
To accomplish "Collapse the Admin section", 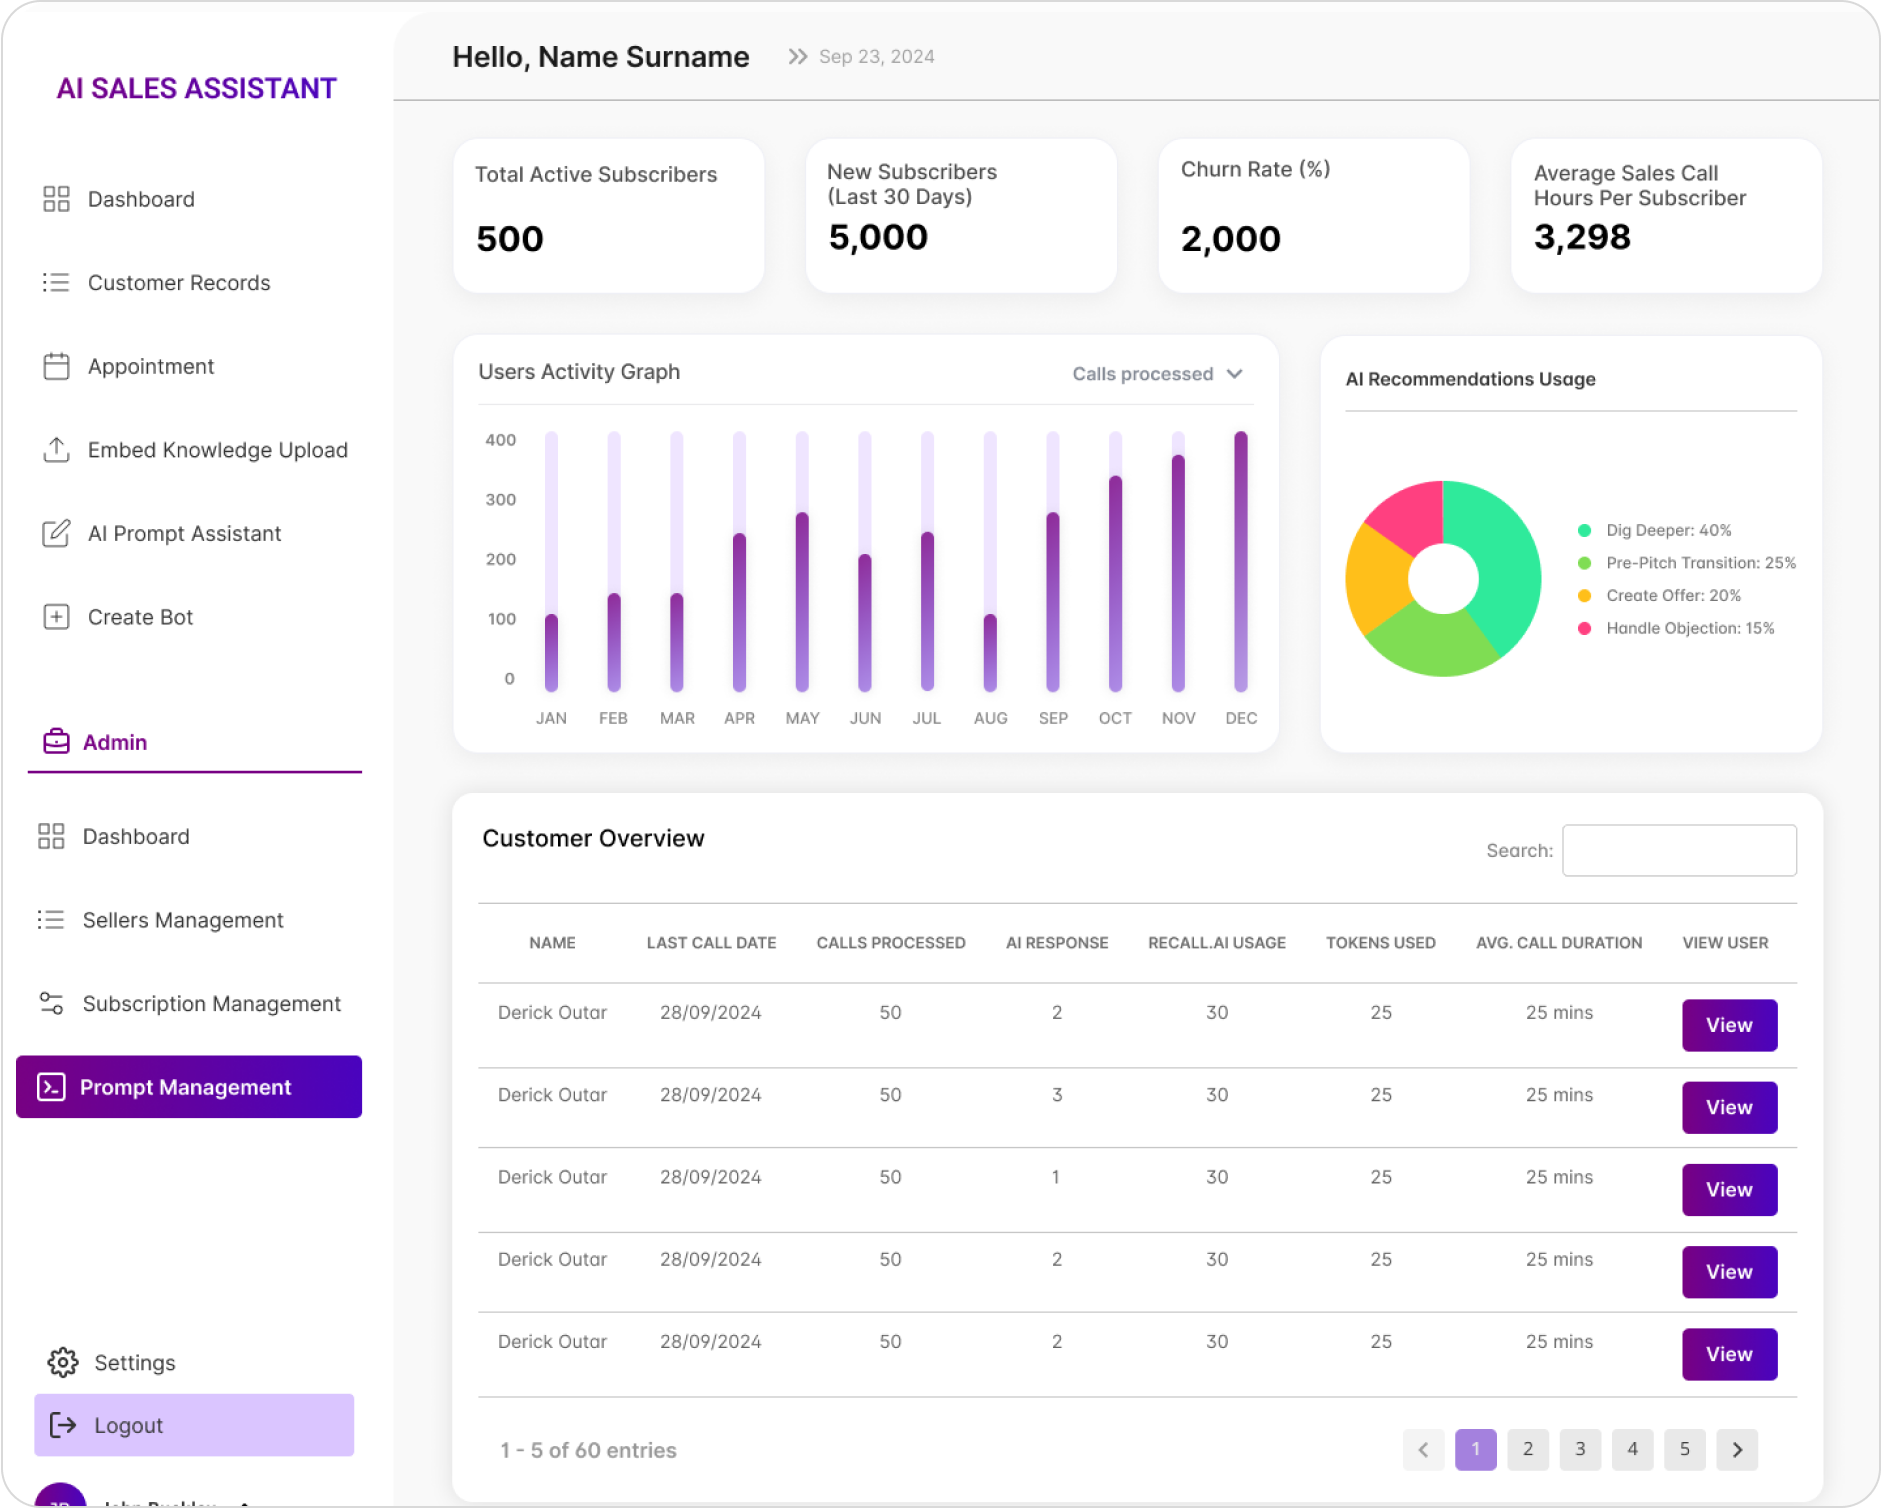I will click(114, 742).
